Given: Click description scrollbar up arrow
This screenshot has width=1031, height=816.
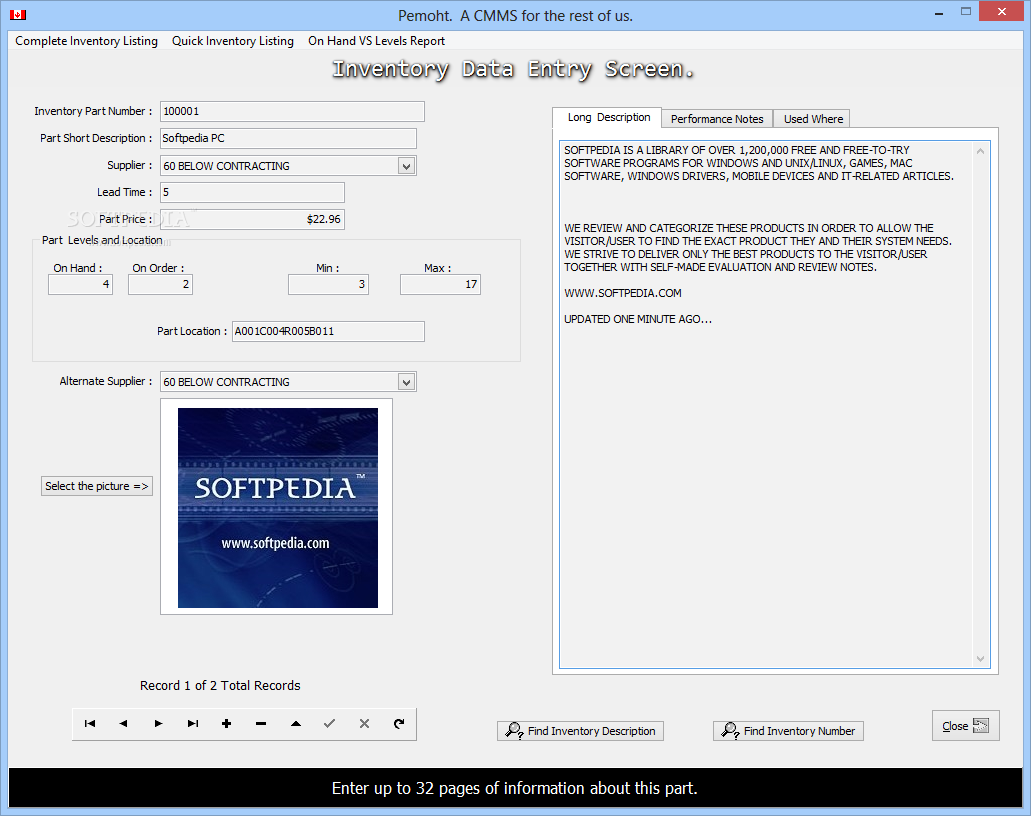Looking at the screenshot, I should tap(980, 151).
